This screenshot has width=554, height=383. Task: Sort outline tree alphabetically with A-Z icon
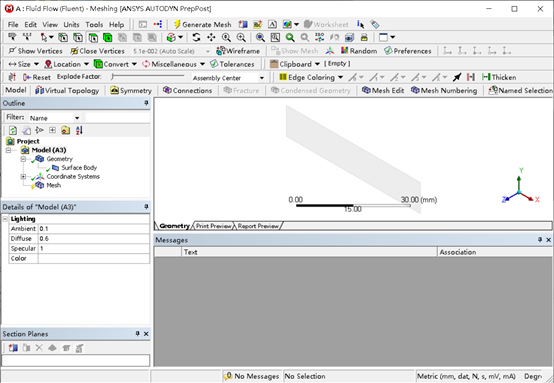[79, 130]
